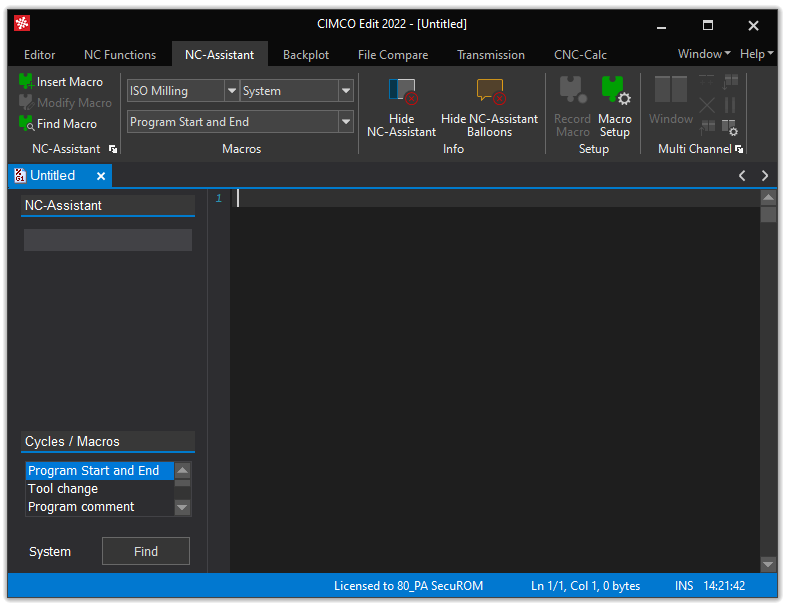Click the multi channel down-arrow columns icon
This screenshot has width=788, height=607.
[730, 81]
